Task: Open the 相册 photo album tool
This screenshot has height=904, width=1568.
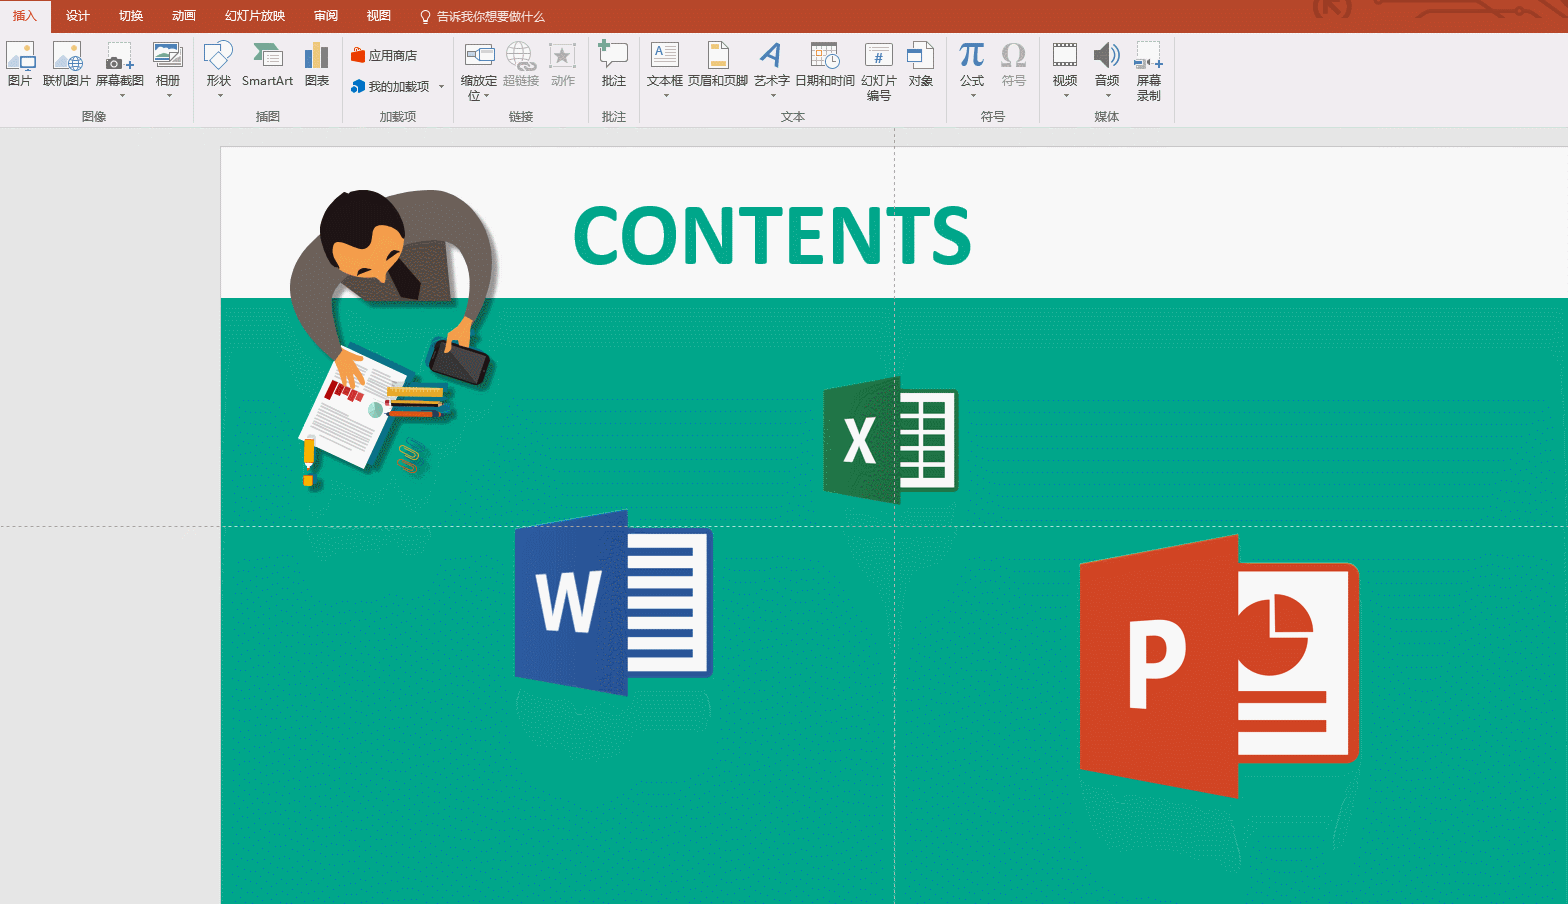Action: [x=168, y=64]
